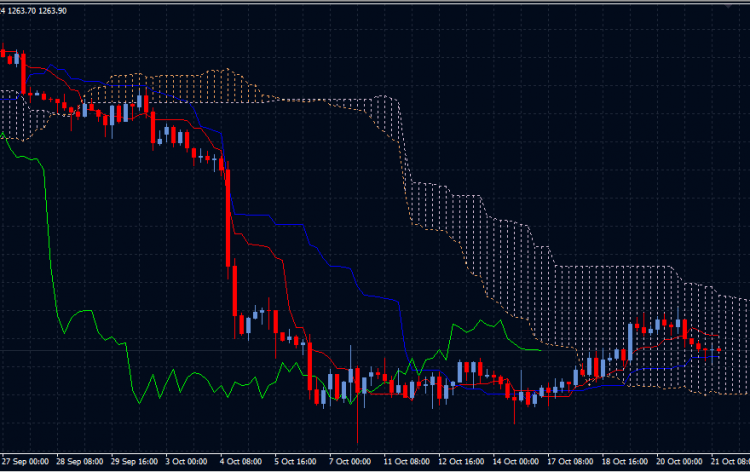Click the 14 Oct 00:00 time label
The height and width of the screenshot is (472, 750).
[515, 462]
